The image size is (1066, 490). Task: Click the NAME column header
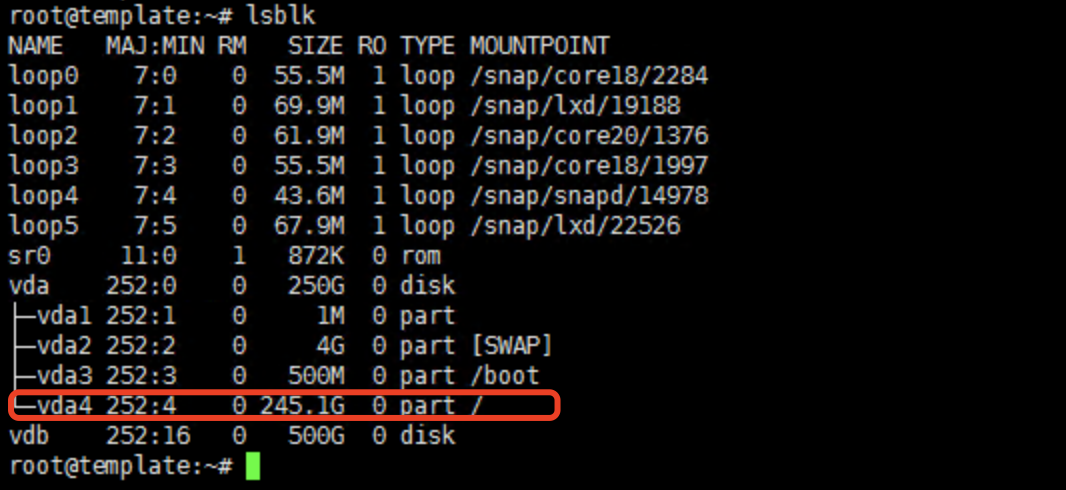pos(36,46)
